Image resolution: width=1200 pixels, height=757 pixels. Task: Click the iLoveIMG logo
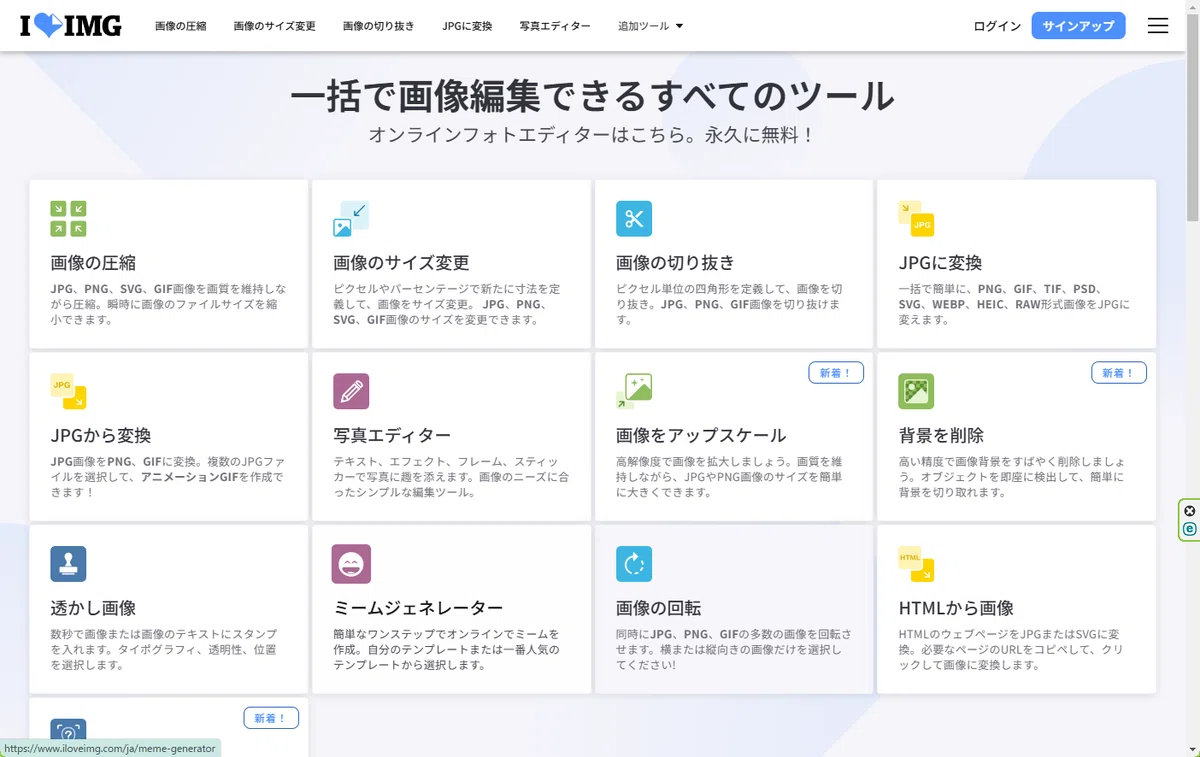coord(71,26)
